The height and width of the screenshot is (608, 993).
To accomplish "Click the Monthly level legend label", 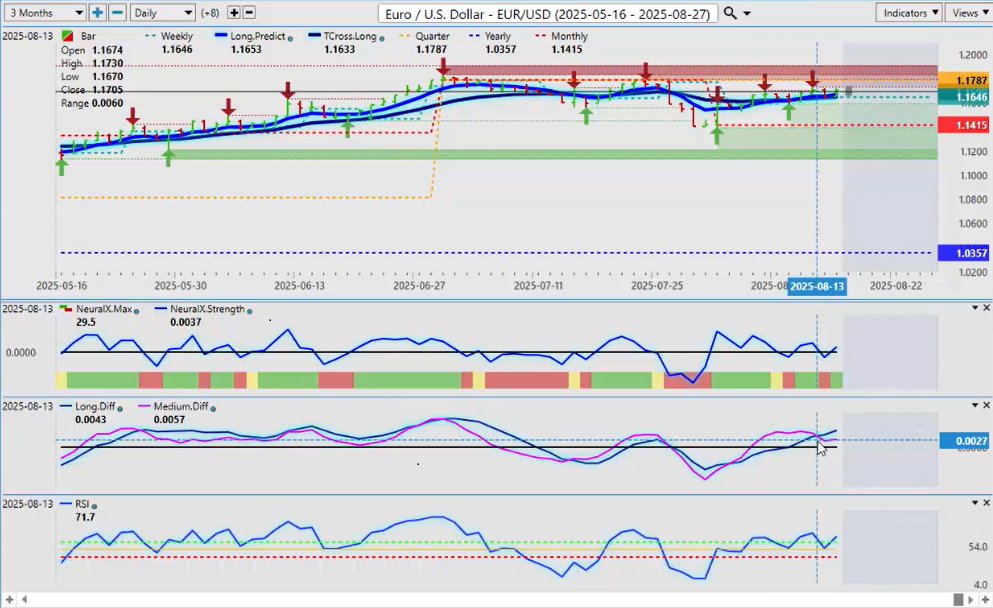I will [x=569, y=36].
